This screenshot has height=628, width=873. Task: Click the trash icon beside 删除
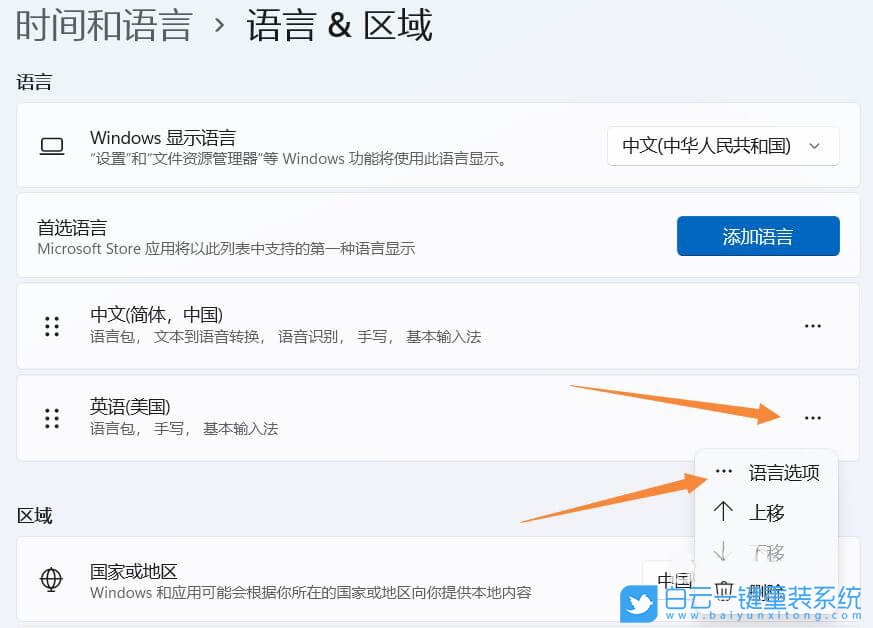[724, 590]
